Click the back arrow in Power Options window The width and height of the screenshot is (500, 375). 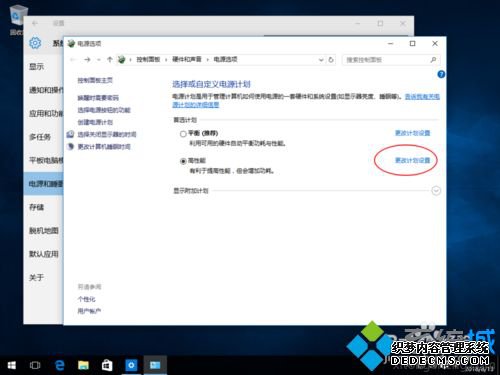(73, 60)
